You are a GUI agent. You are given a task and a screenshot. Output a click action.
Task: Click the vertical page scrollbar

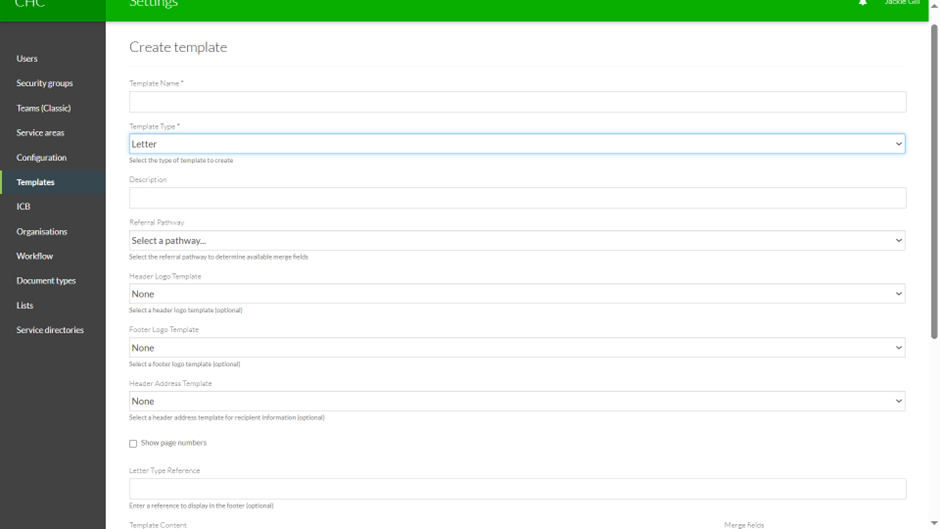(934, 180)
